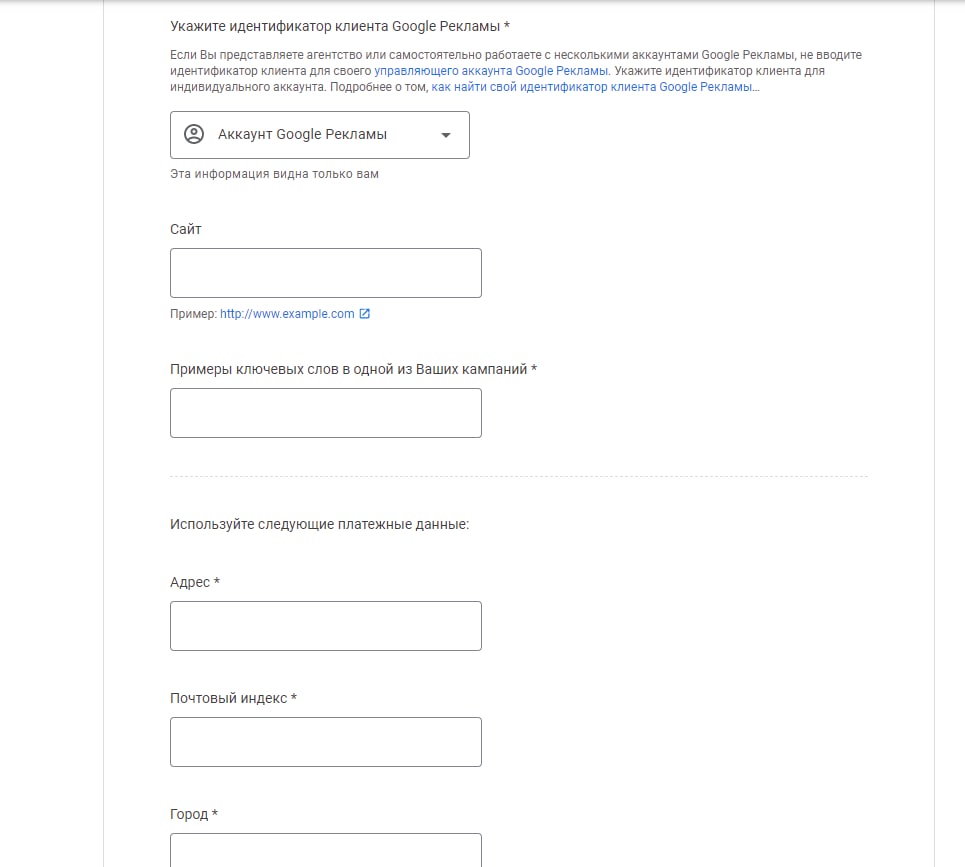Viewport: 965px width, 867px height.
Task: Focus the Сайт input field
Action: tap(326, 273)
